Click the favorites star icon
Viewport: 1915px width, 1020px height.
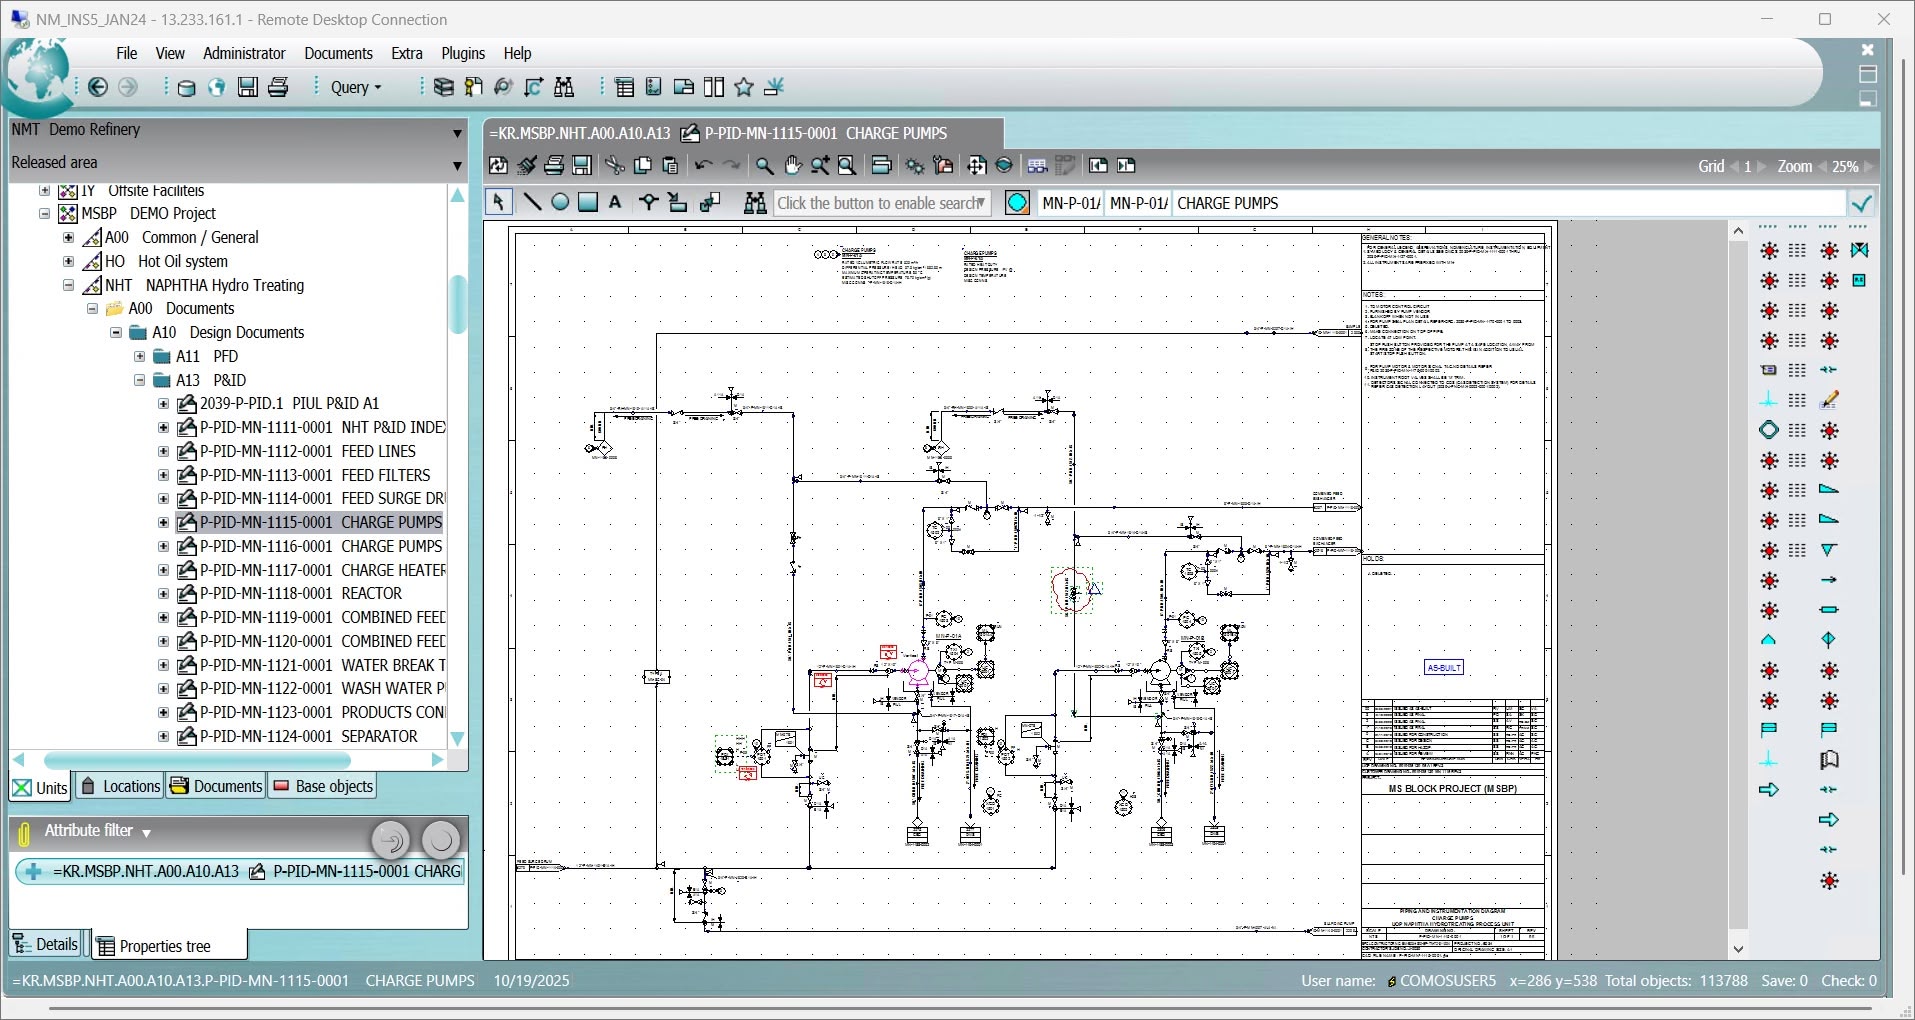[x=743, y=88]
